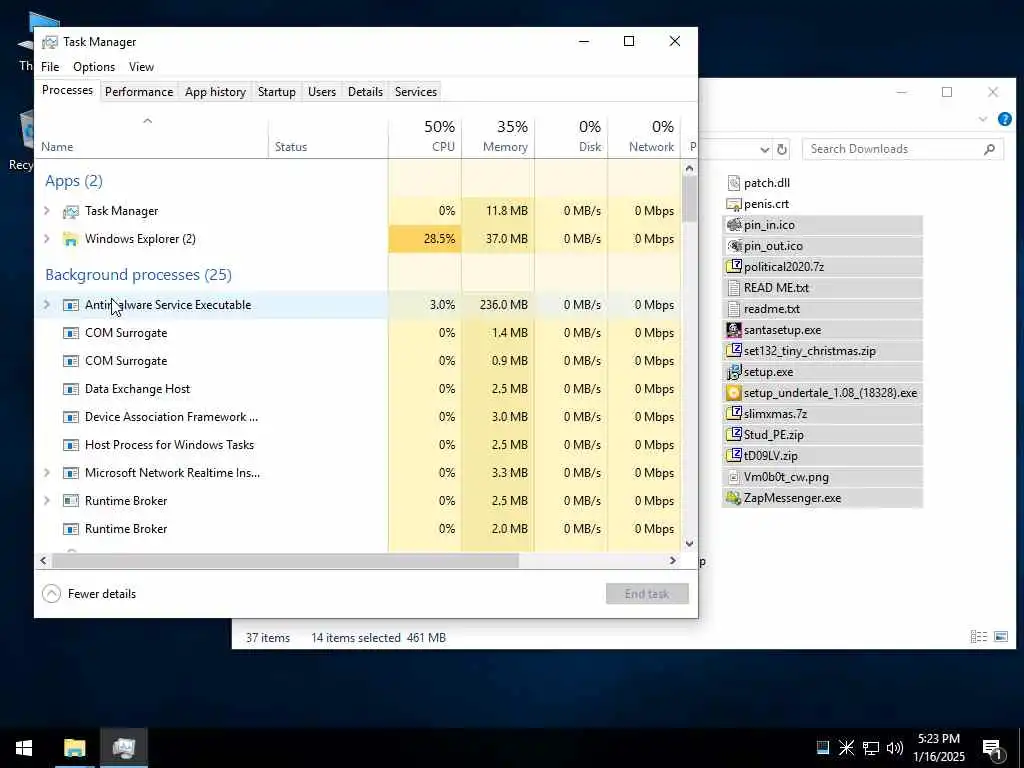Image resolution: width=1024 pixels, height=768 pixels.
Task: Expand the Windows Explorer (2) row
Action: [47, 239]
